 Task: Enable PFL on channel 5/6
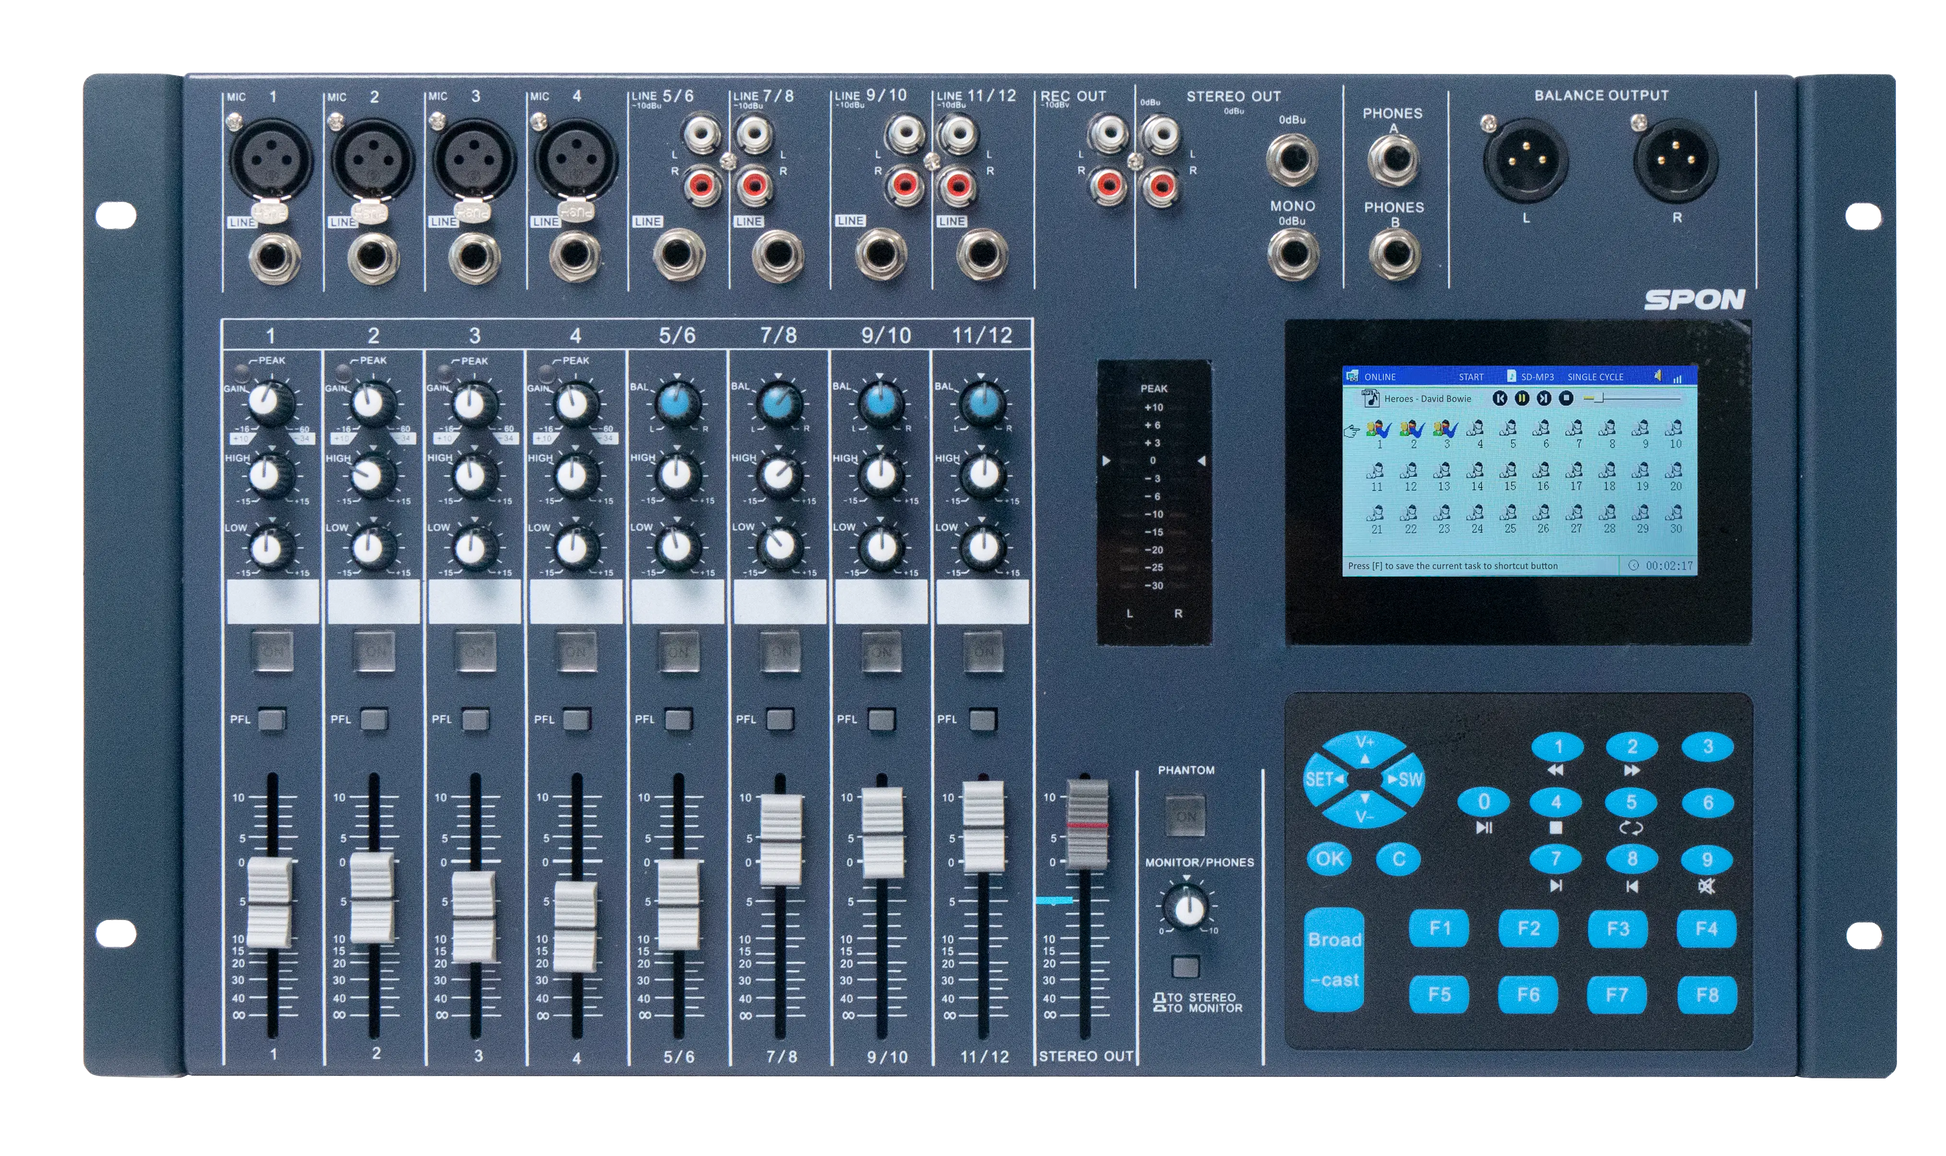click(679, 719)
